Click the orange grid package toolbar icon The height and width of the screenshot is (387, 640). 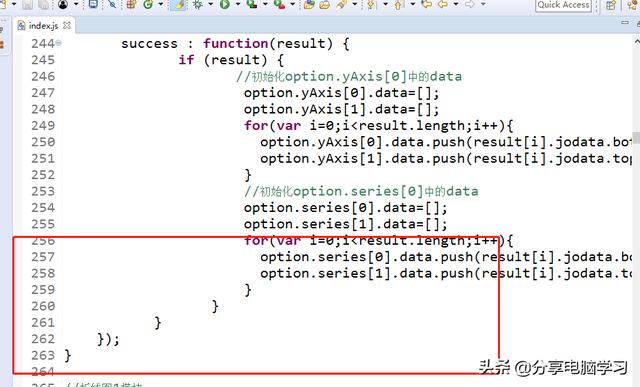(x=131, y=4)
